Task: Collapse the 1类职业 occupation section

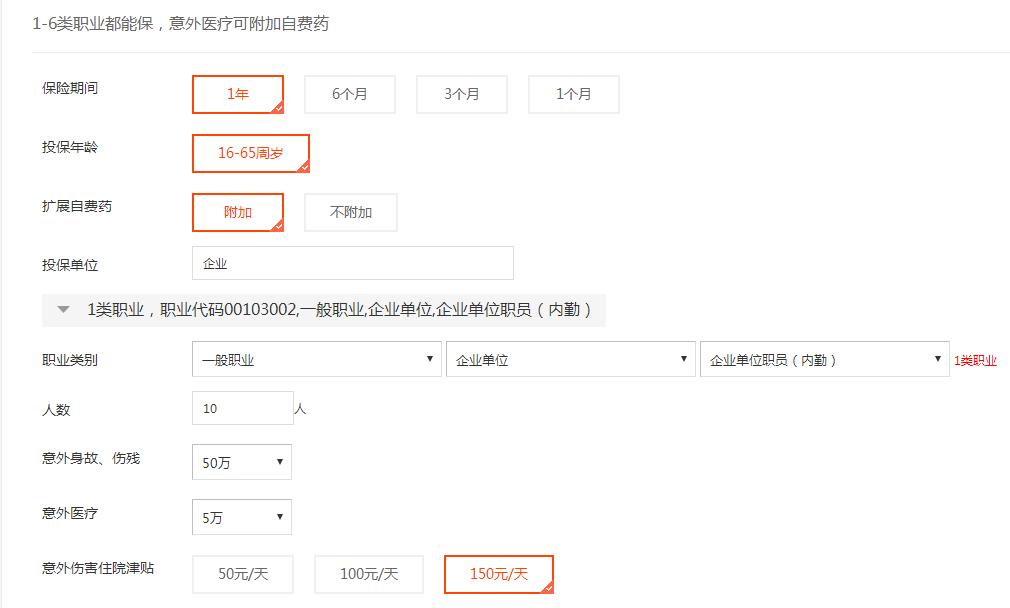Action: pyautogui.click(x=65, y=307)
